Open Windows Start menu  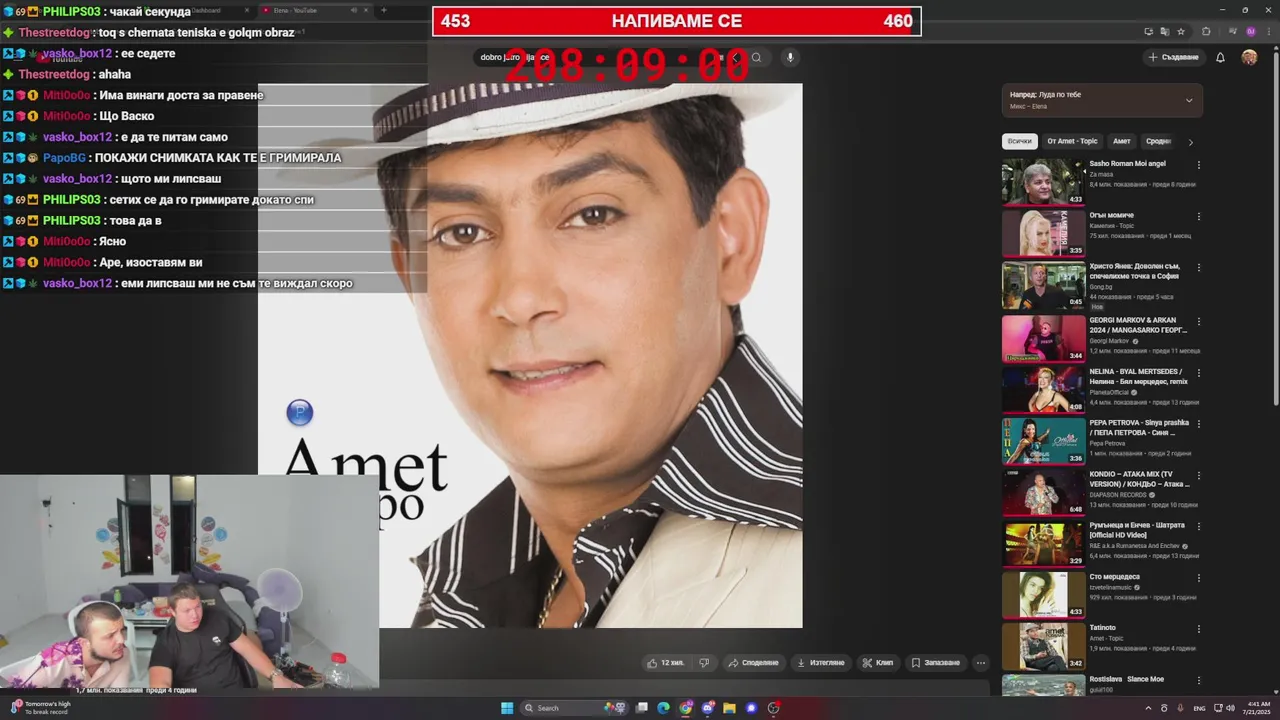507,708
